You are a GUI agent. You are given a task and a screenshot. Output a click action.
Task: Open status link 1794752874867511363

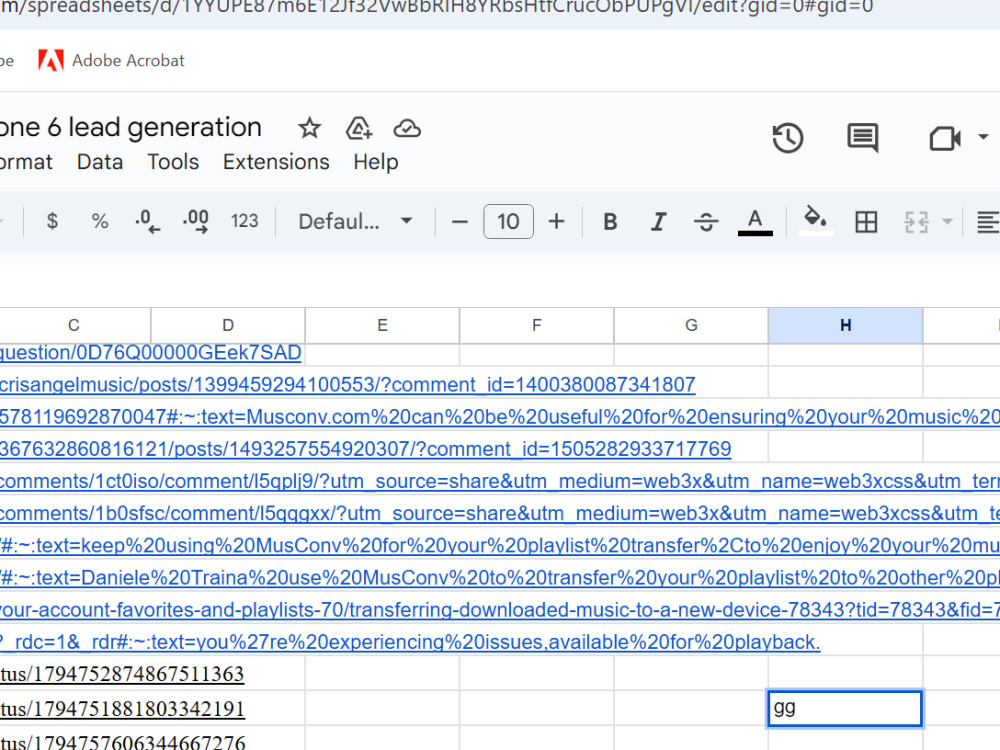tap(122, 674)
